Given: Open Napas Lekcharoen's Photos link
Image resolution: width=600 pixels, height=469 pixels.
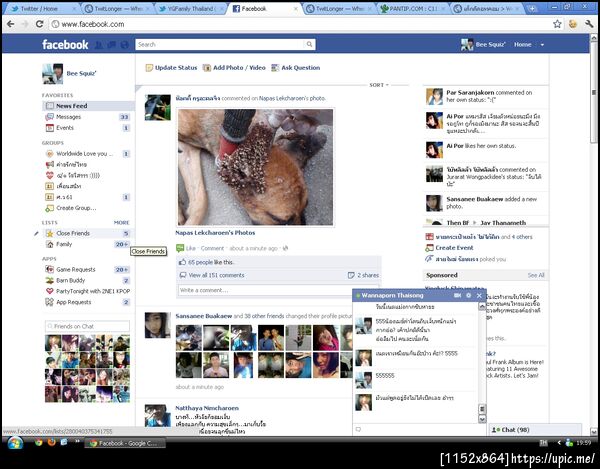Looking at the screenshot, I should [215, 233].
